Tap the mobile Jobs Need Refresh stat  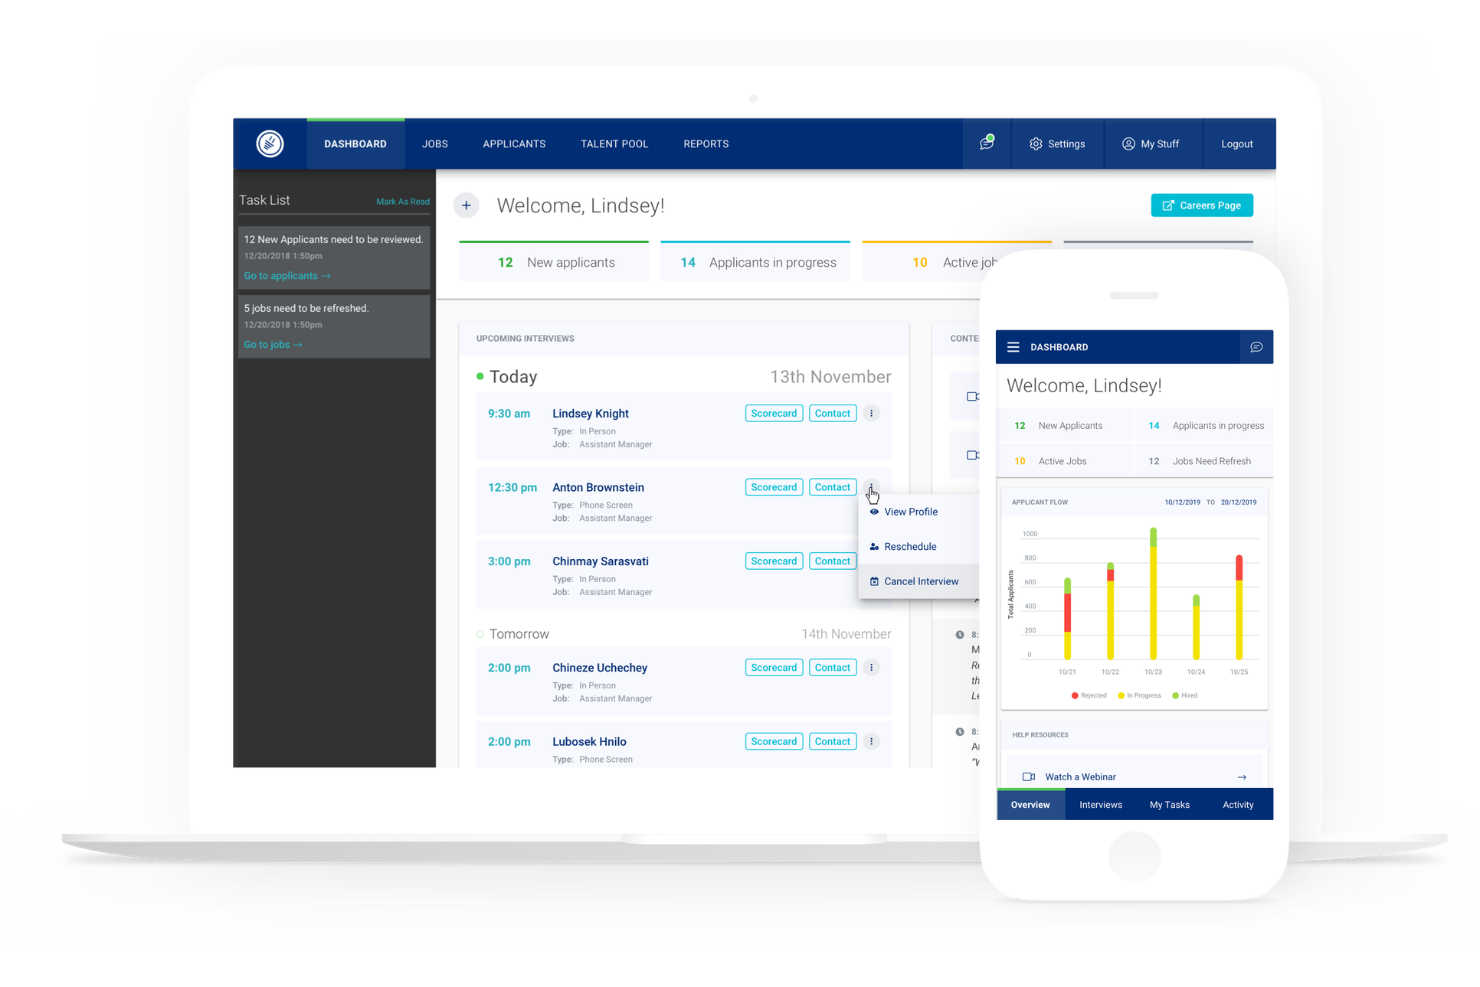pyautogui.click(x=1204, y=461)
